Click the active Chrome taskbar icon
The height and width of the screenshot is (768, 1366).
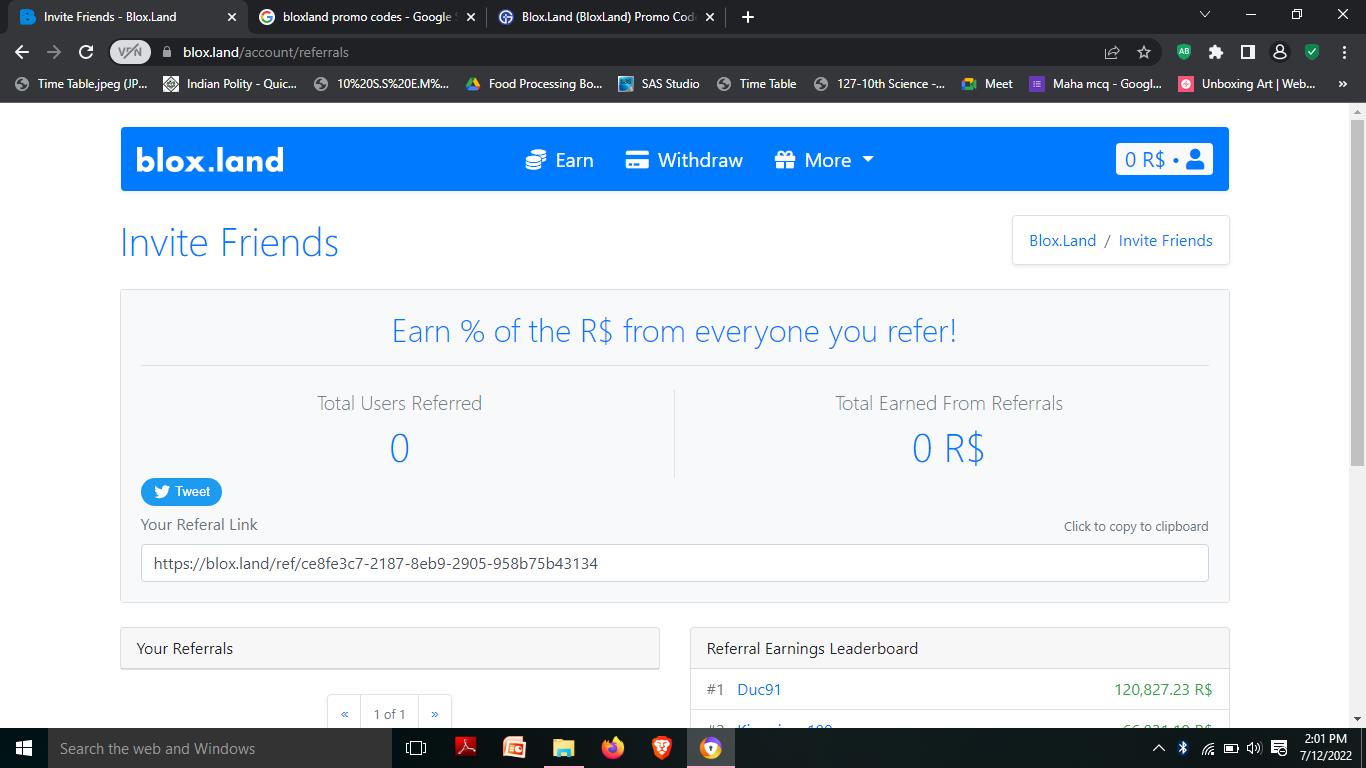(711, 748)
